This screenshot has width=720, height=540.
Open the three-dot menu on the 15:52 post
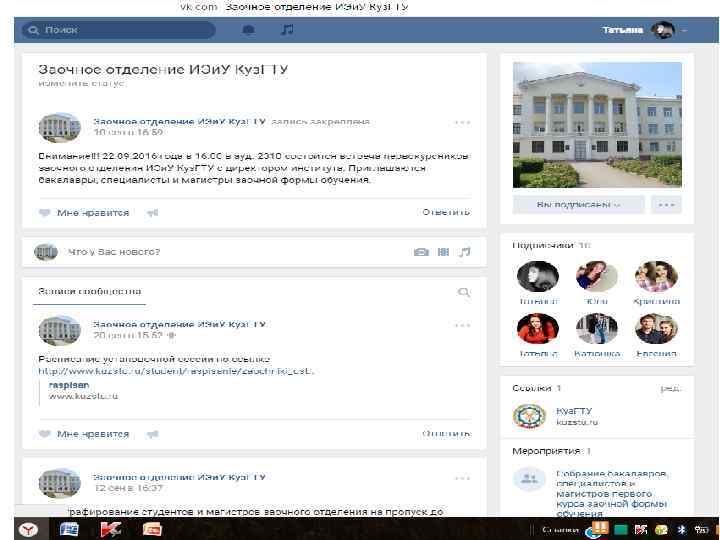pos(462,325)
